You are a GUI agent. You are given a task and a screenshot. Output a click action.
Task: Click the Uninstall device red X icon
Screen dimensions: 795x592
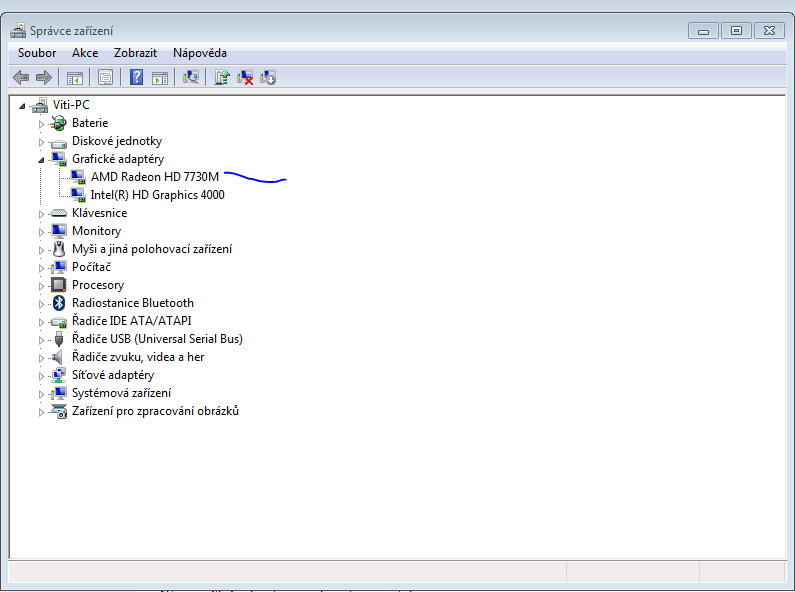point(245,78)
